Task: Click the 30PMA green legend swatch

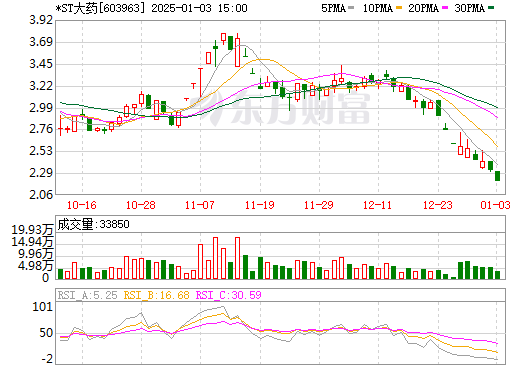Action: tap(491, 8)
